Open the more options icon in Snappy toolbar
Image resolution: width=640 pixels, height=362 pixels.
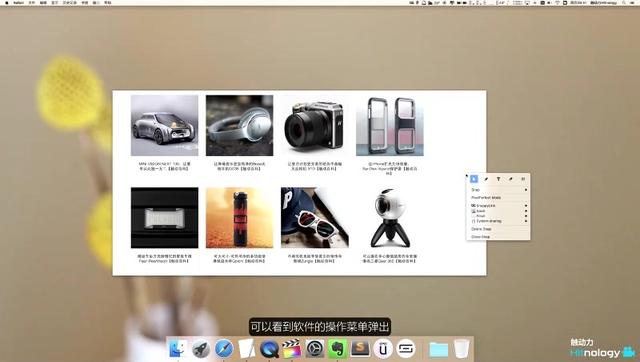click(x=523, y=179)
